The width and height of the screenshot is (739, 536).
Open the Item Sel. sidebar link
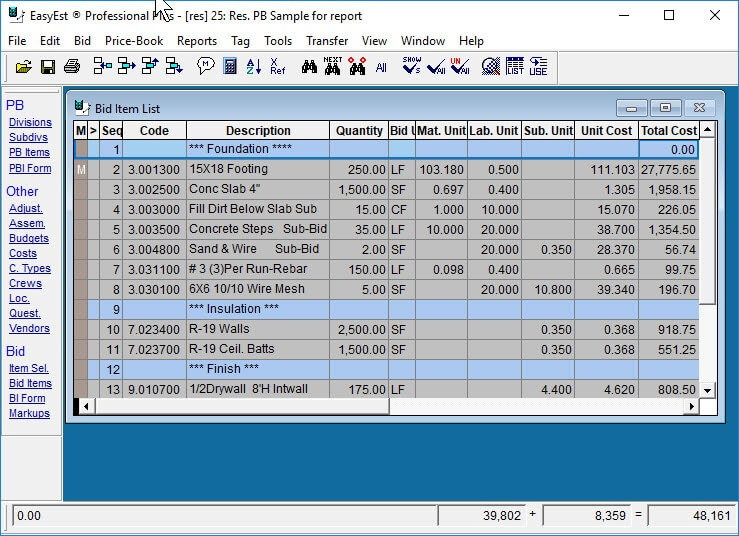point(29,368)
